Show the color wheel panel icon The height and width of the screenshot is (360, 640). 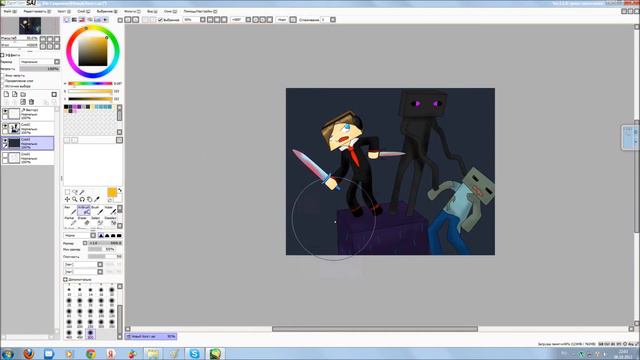coord(67,20)
